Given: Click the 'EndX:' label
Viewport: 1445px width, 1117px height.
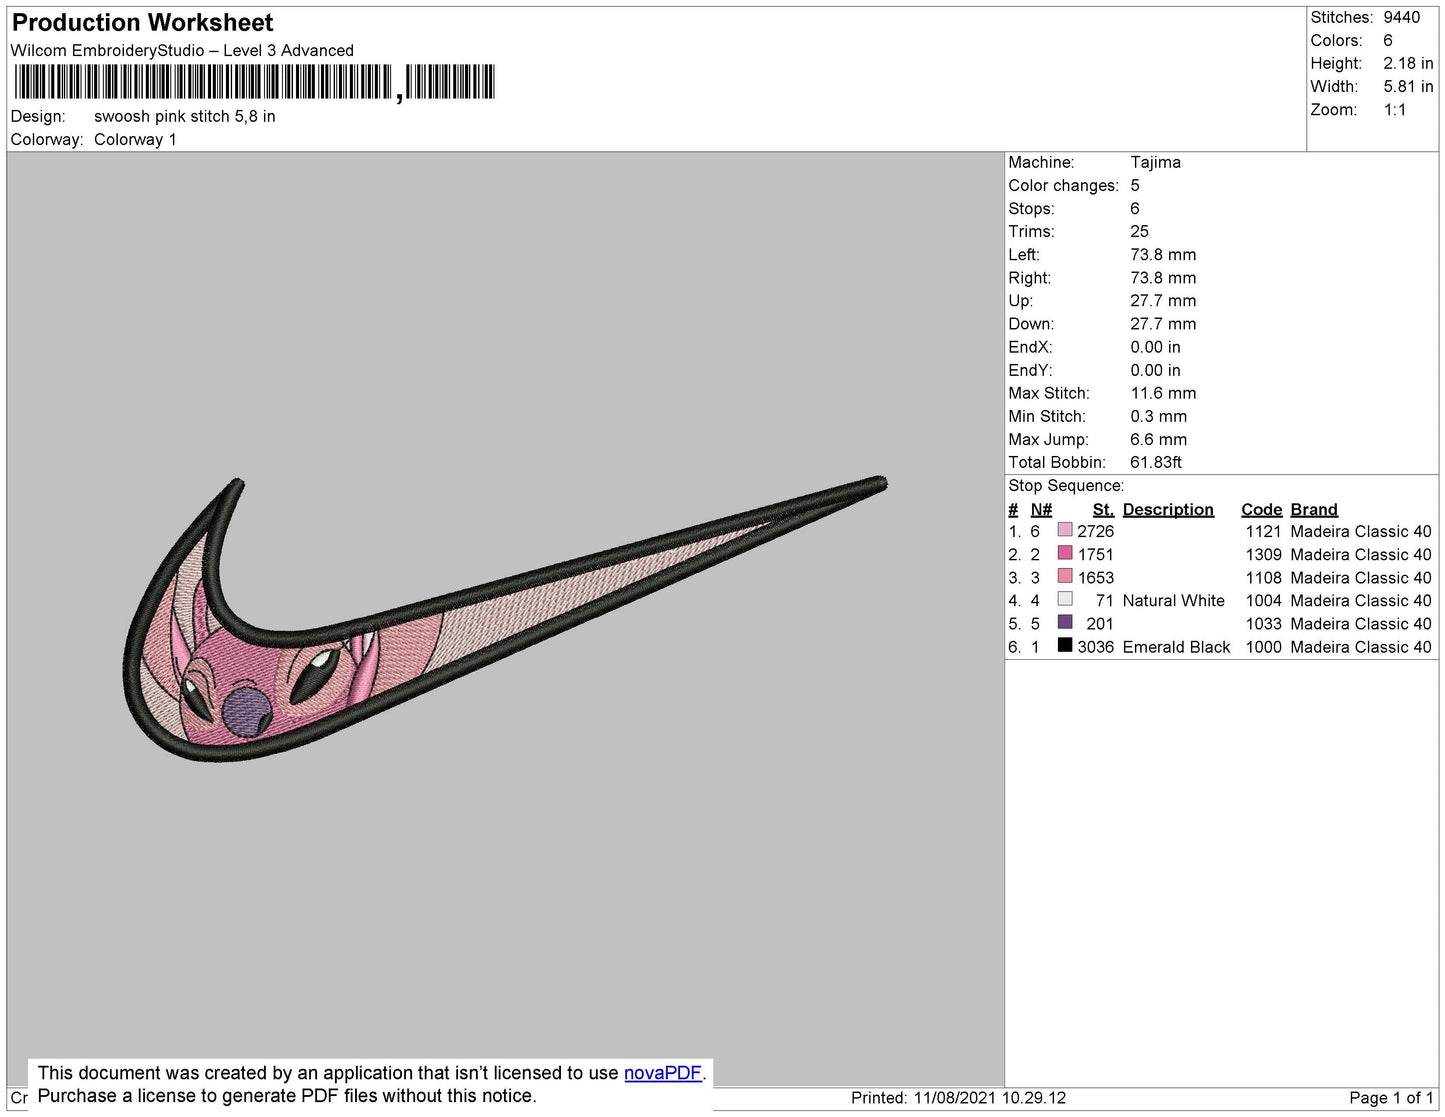Looking at the screenshot, I should 1030,348.
